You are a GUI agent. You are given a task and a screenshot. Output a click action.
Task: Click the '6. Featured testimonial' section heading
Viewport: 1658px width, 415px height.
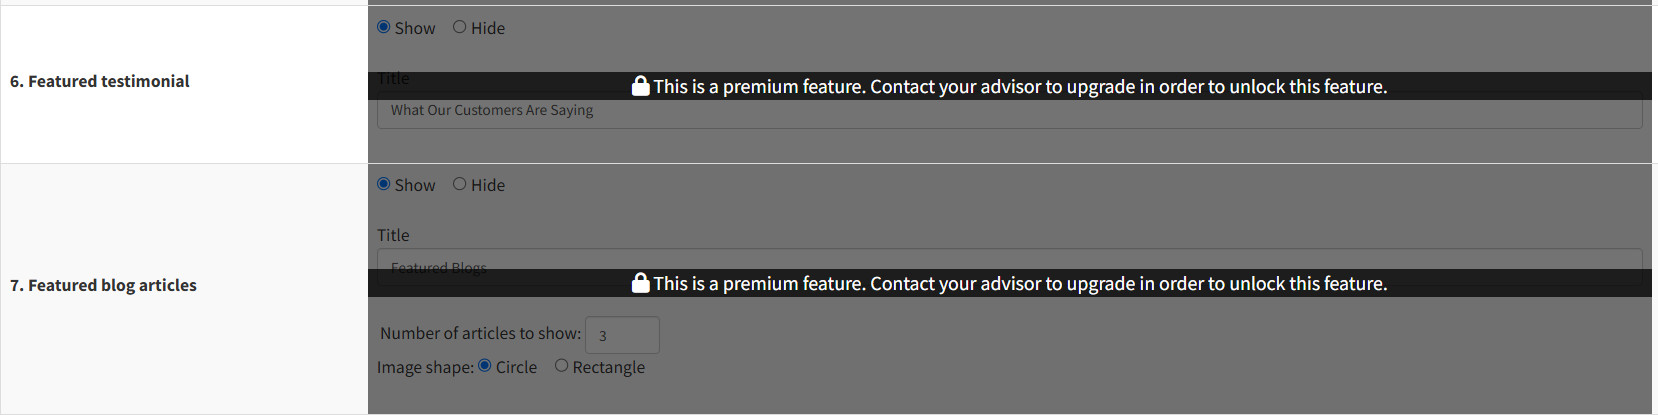point(100,81)
